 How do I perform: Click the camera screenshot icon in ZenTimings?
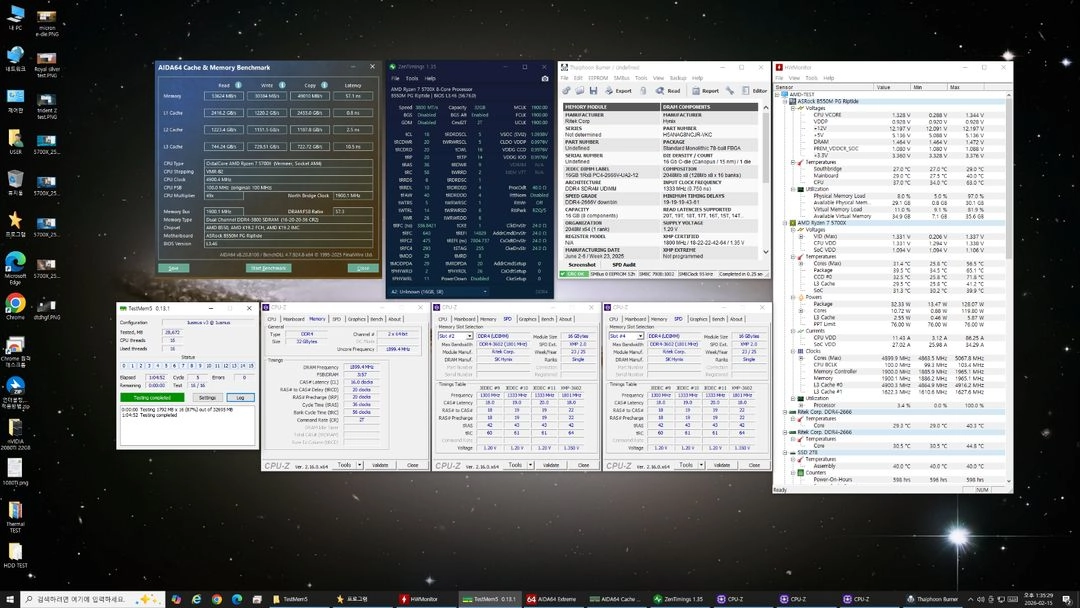[545, 78]
